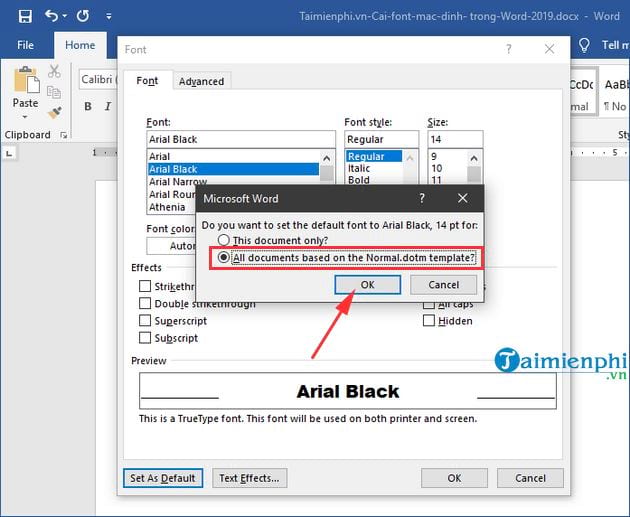The image size is (630, 517).
Task: Click the Font style field Regular
Action: coord(381,139)
